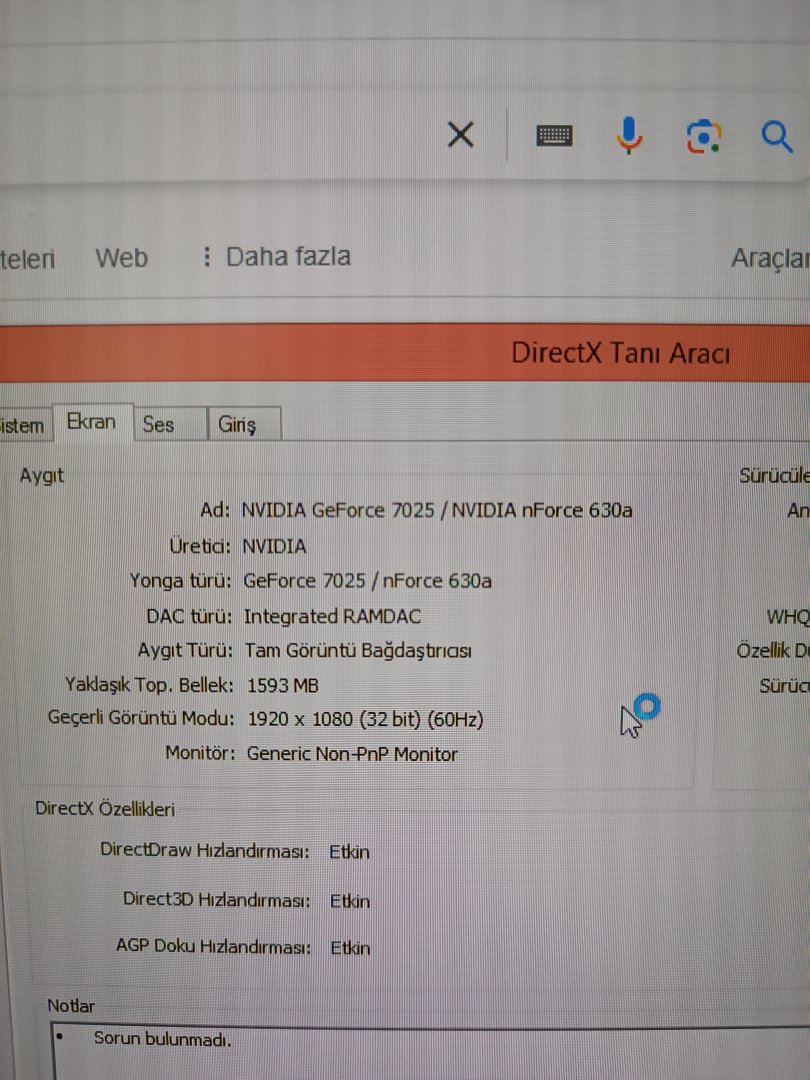Viewport: 810px width, 1080px height.
Task: Expand the Daha fazla menu
Action: (x=277, y=257)
